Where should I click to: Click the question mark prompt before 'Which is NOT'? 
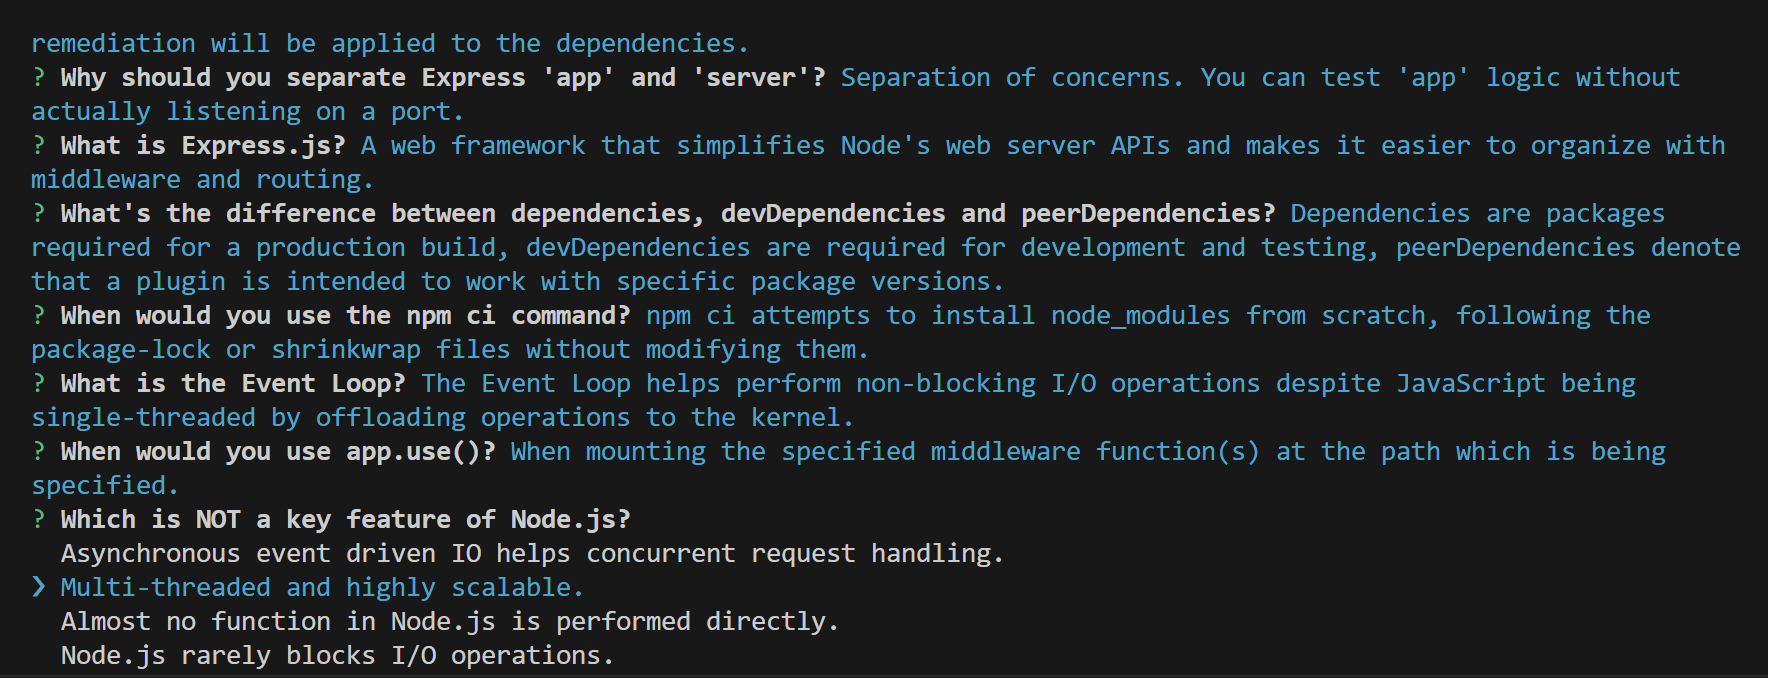pos(38,520)
